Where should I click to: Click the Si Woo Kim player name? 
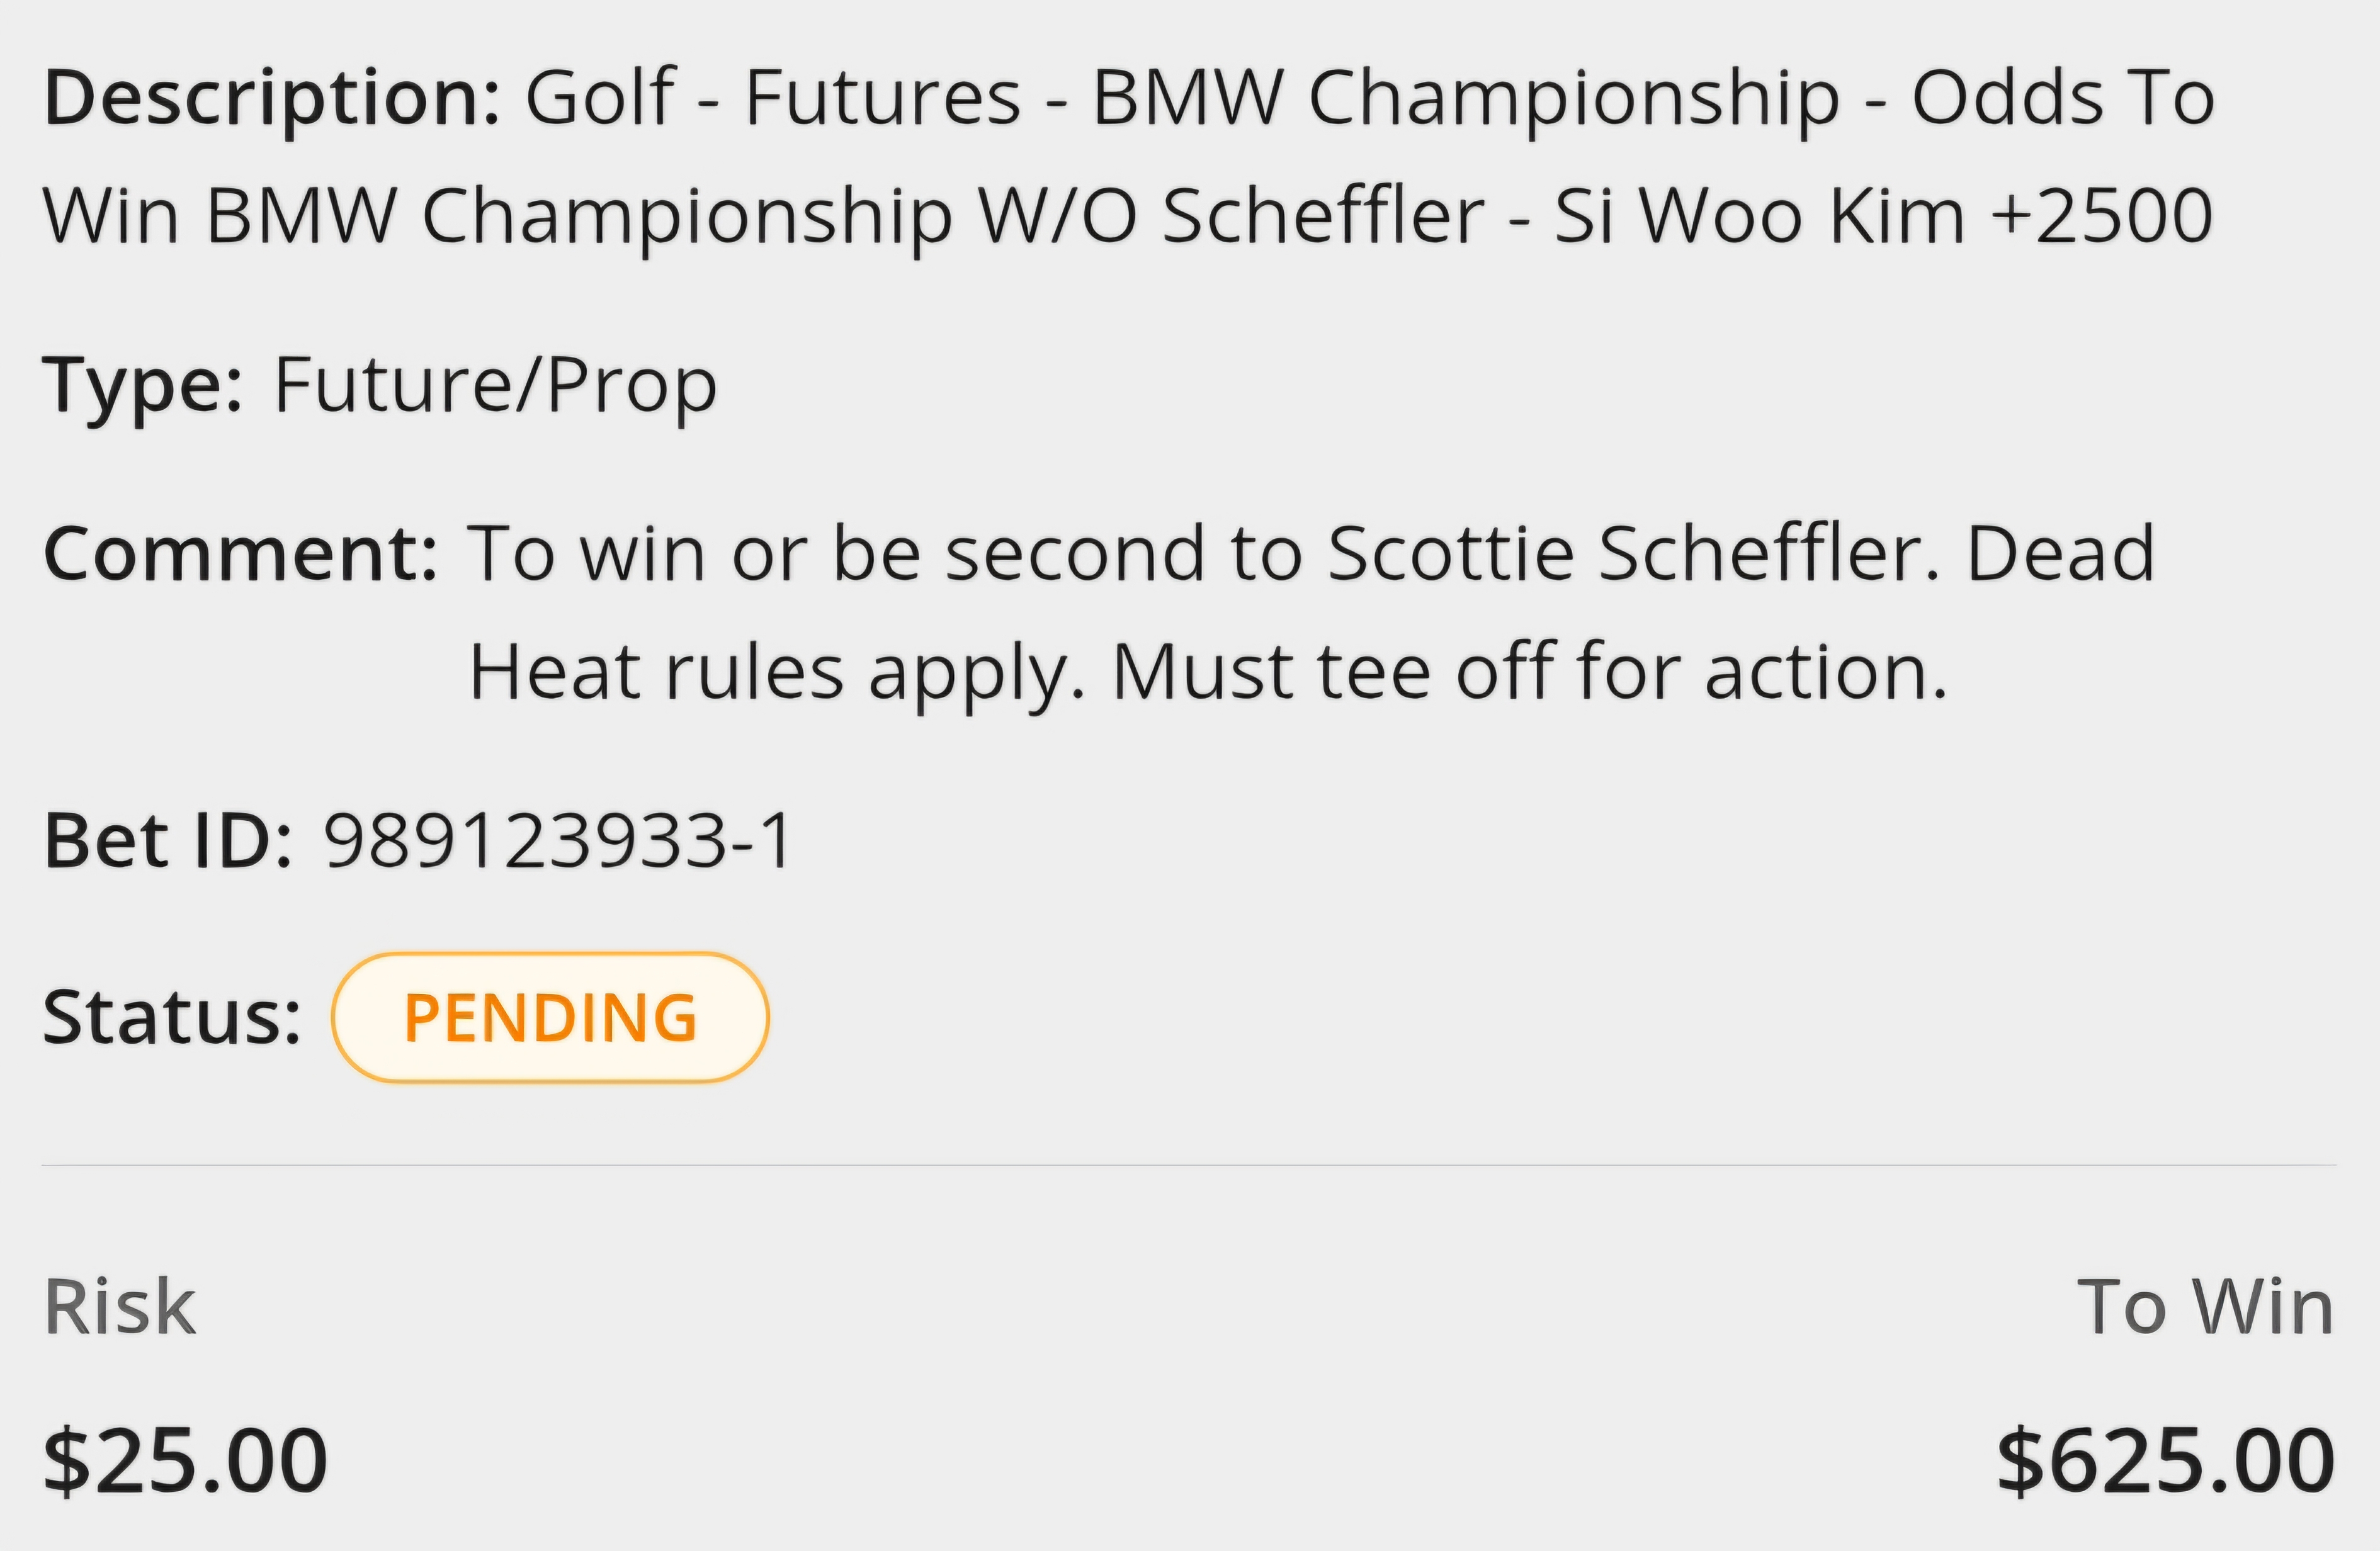[1760, 216]
